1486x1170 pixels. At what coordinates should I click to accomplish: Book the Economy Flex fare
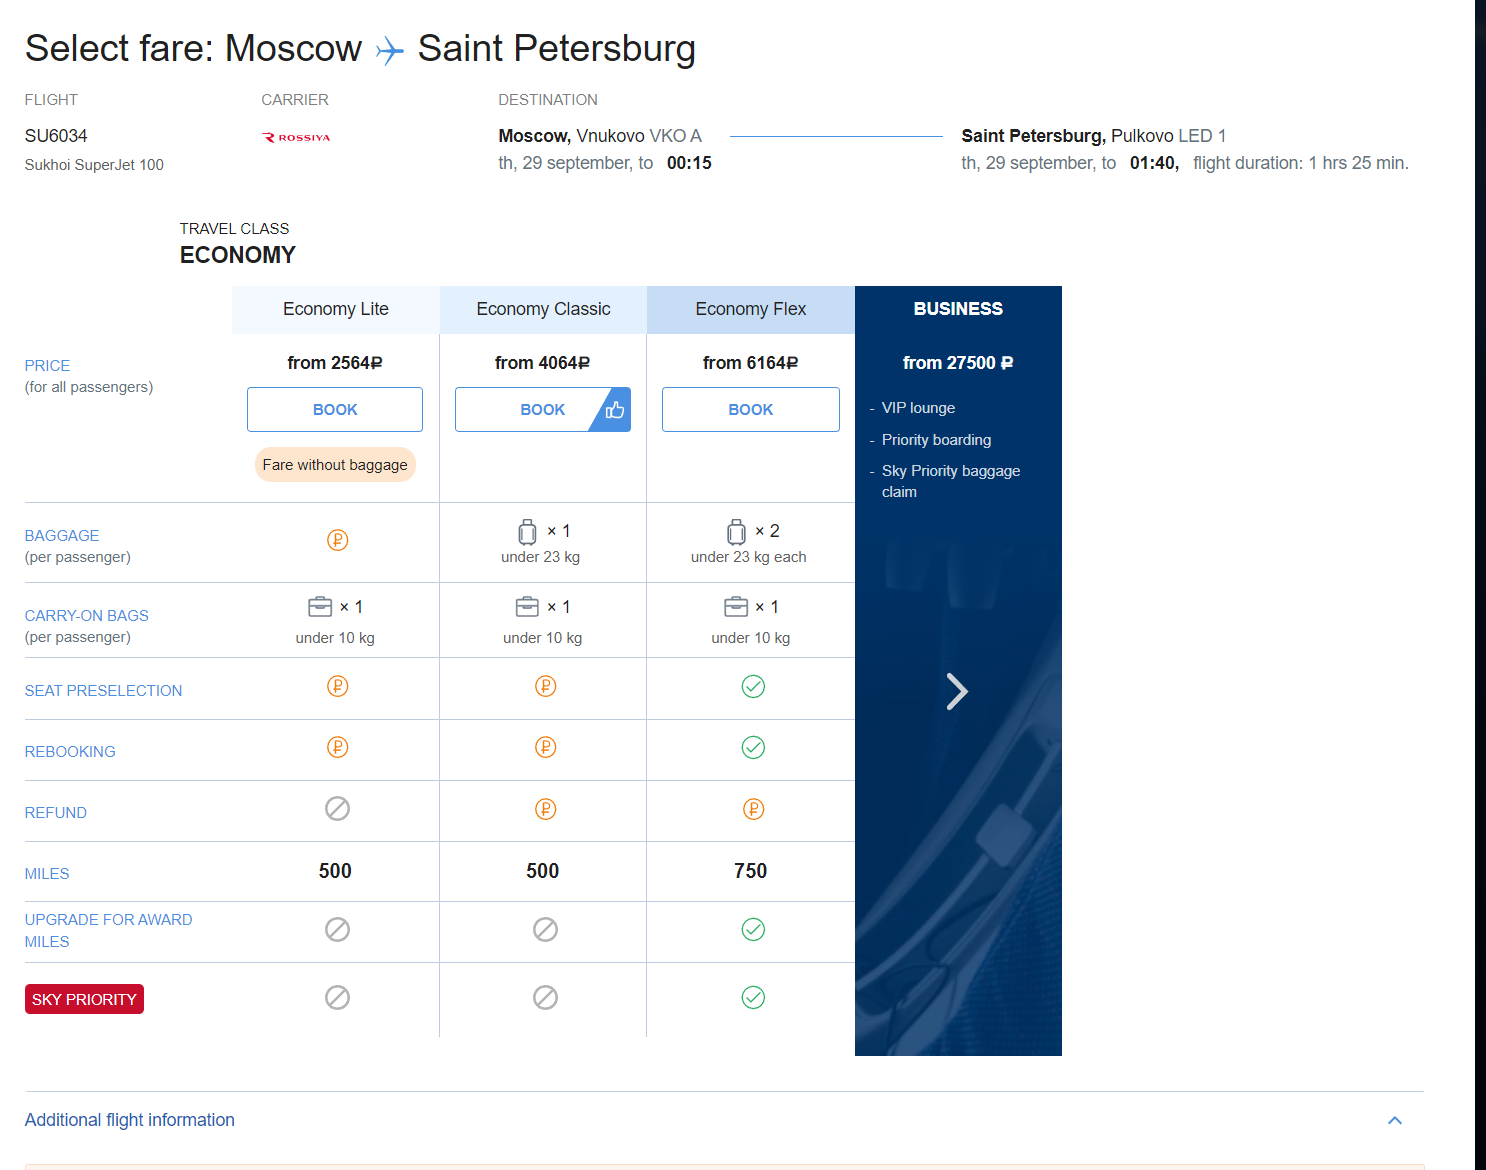[x=750, y=410]
